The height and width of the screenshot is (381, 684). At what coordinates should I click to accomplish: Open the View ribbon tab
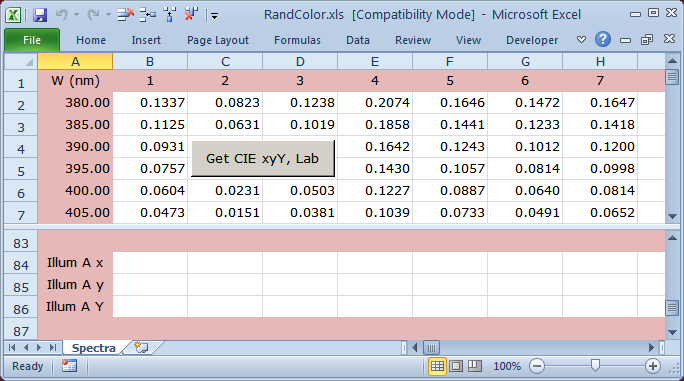pos(468,40)
